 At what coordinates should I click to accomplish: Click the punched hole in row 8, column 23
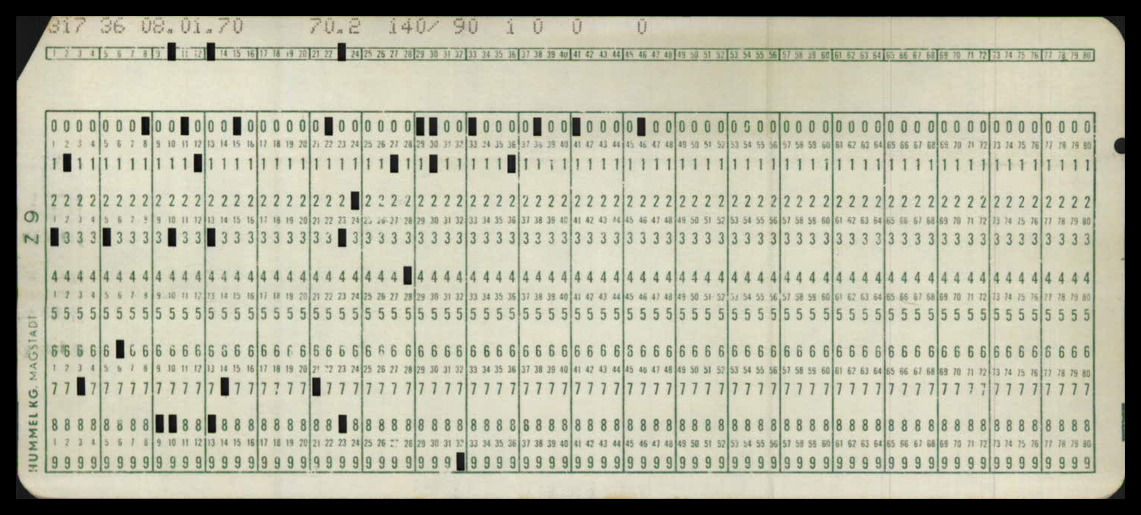[x=342, y=424]
